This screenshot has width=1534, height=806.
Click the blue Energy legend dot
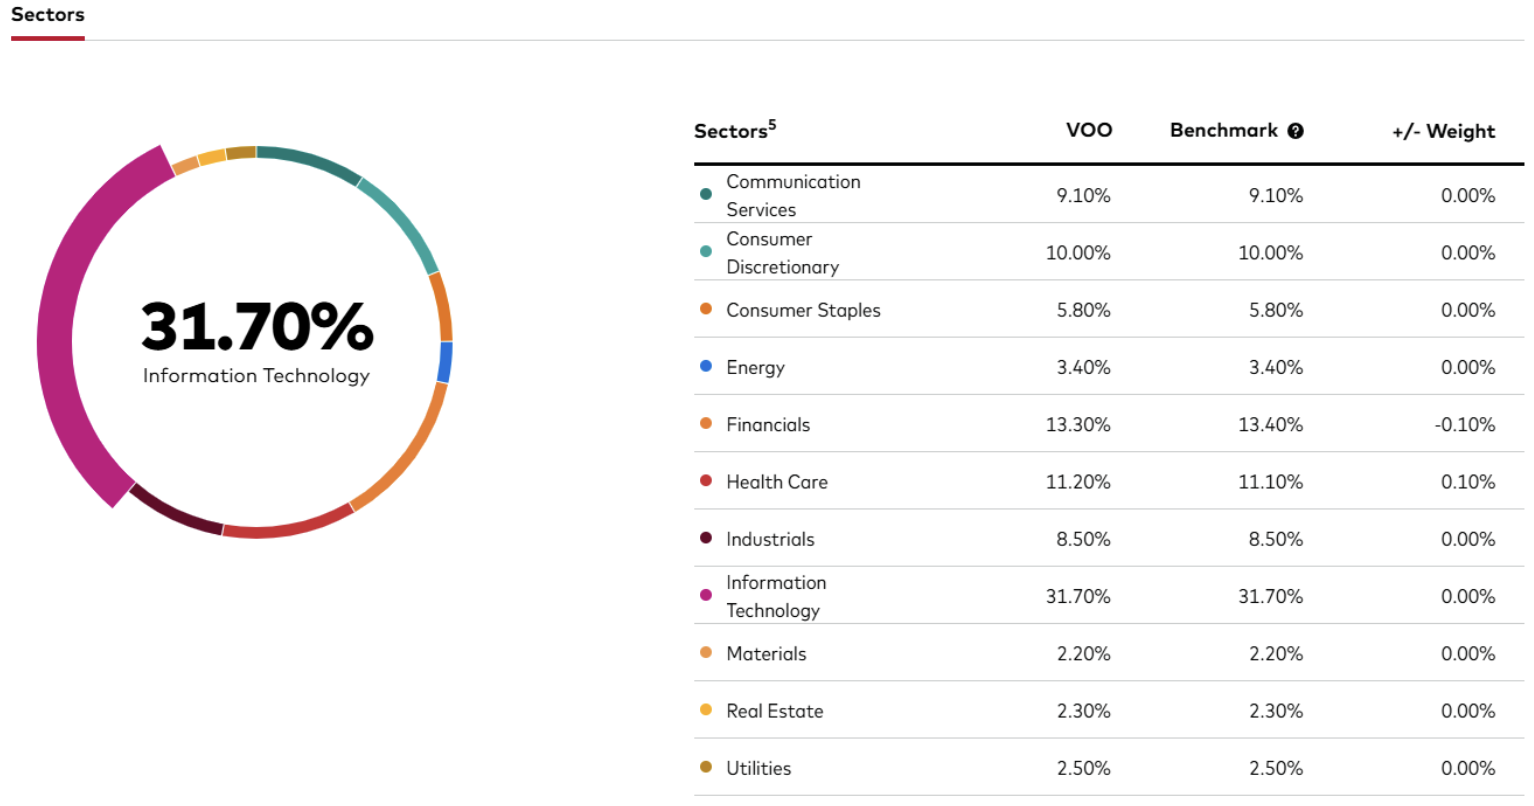tap(706, 367)
